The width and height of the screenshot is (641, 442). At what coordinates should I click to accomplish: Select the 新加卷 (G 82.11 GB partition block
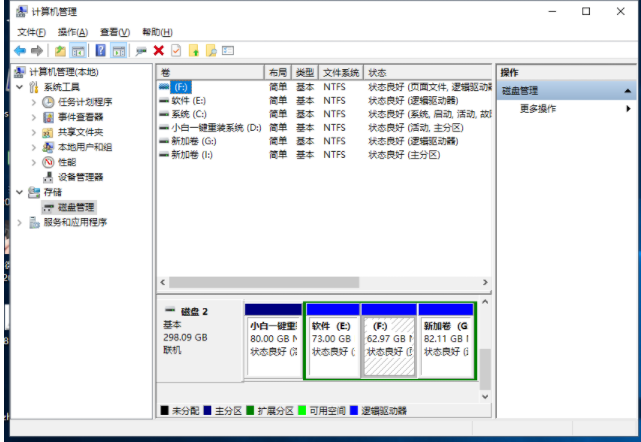click(x=446, y=340)
